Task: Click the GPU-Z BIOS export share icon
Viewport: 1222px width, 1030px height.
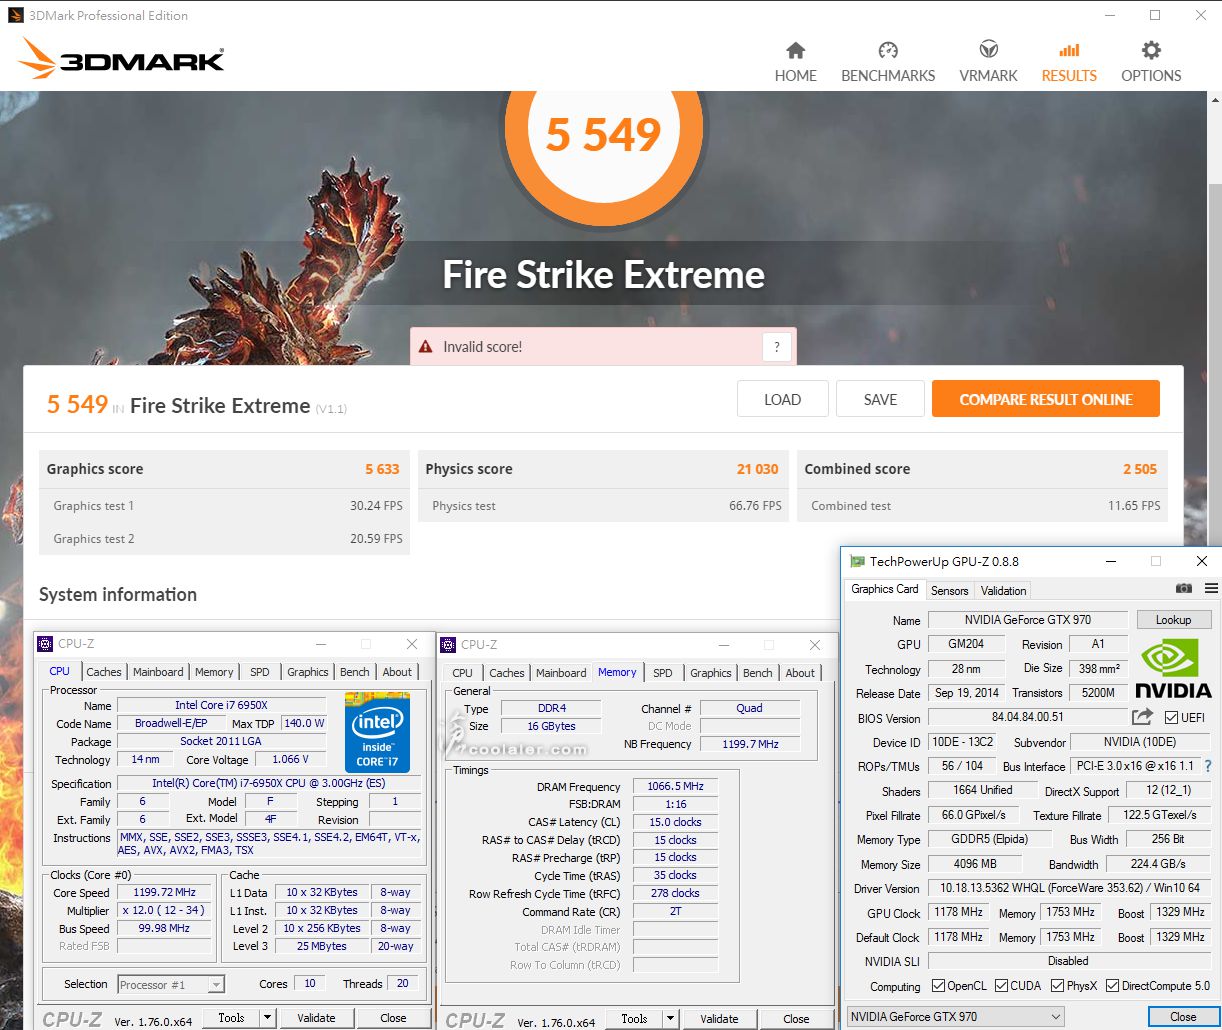Action: tap(1142, 717)
